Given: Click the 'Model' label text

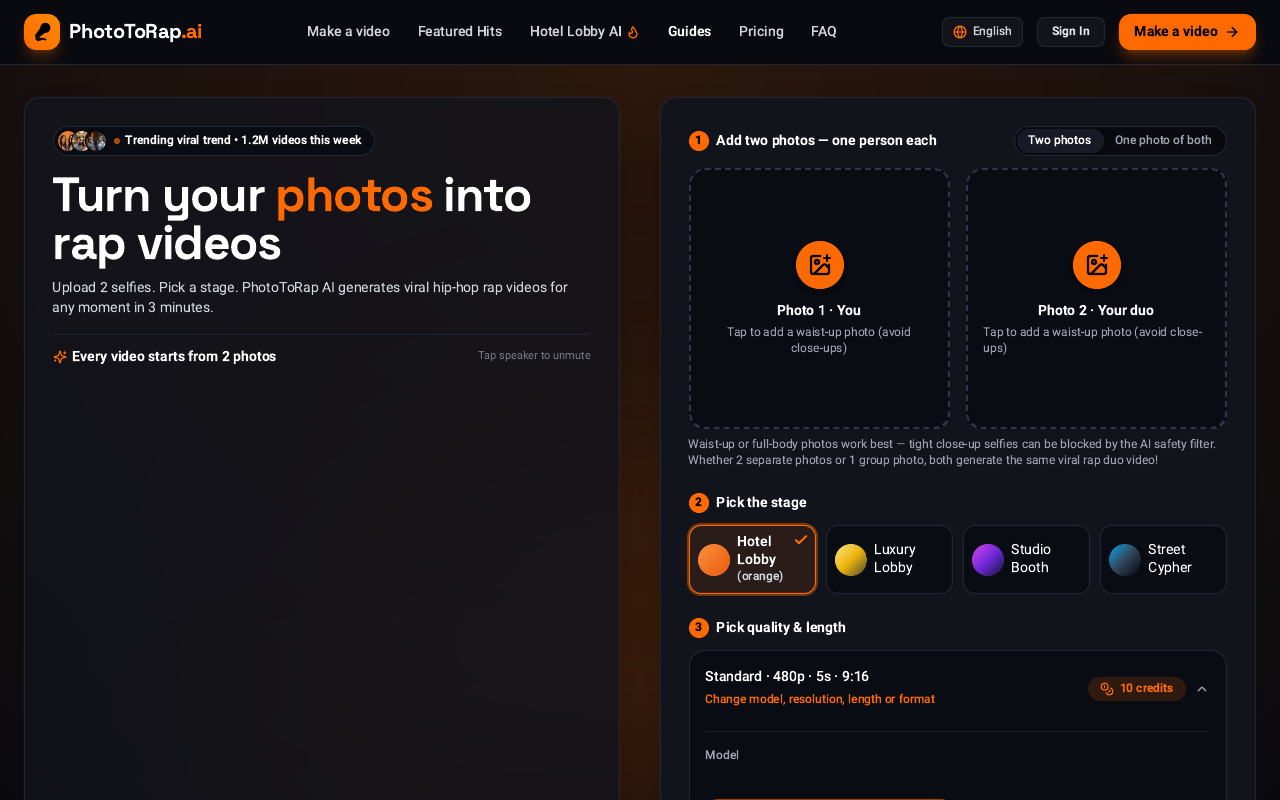Looking at the screenshot, I should tap(722, 756).
